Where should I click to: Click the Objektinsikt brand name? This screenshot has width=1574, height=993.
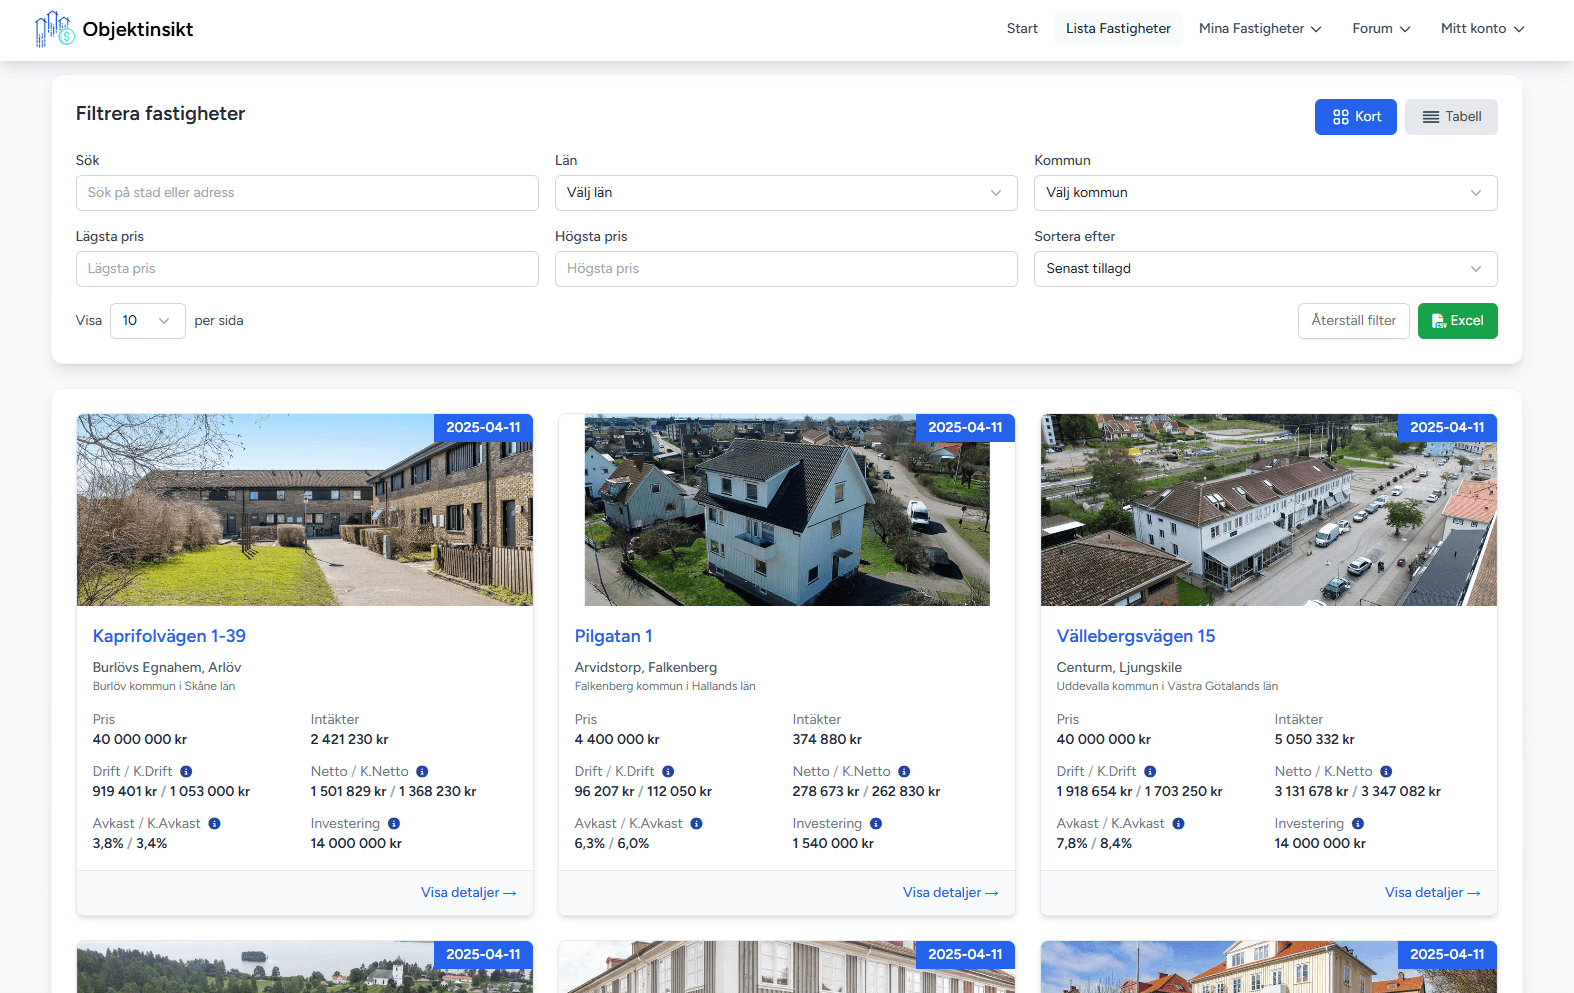(x=138, y=29)
